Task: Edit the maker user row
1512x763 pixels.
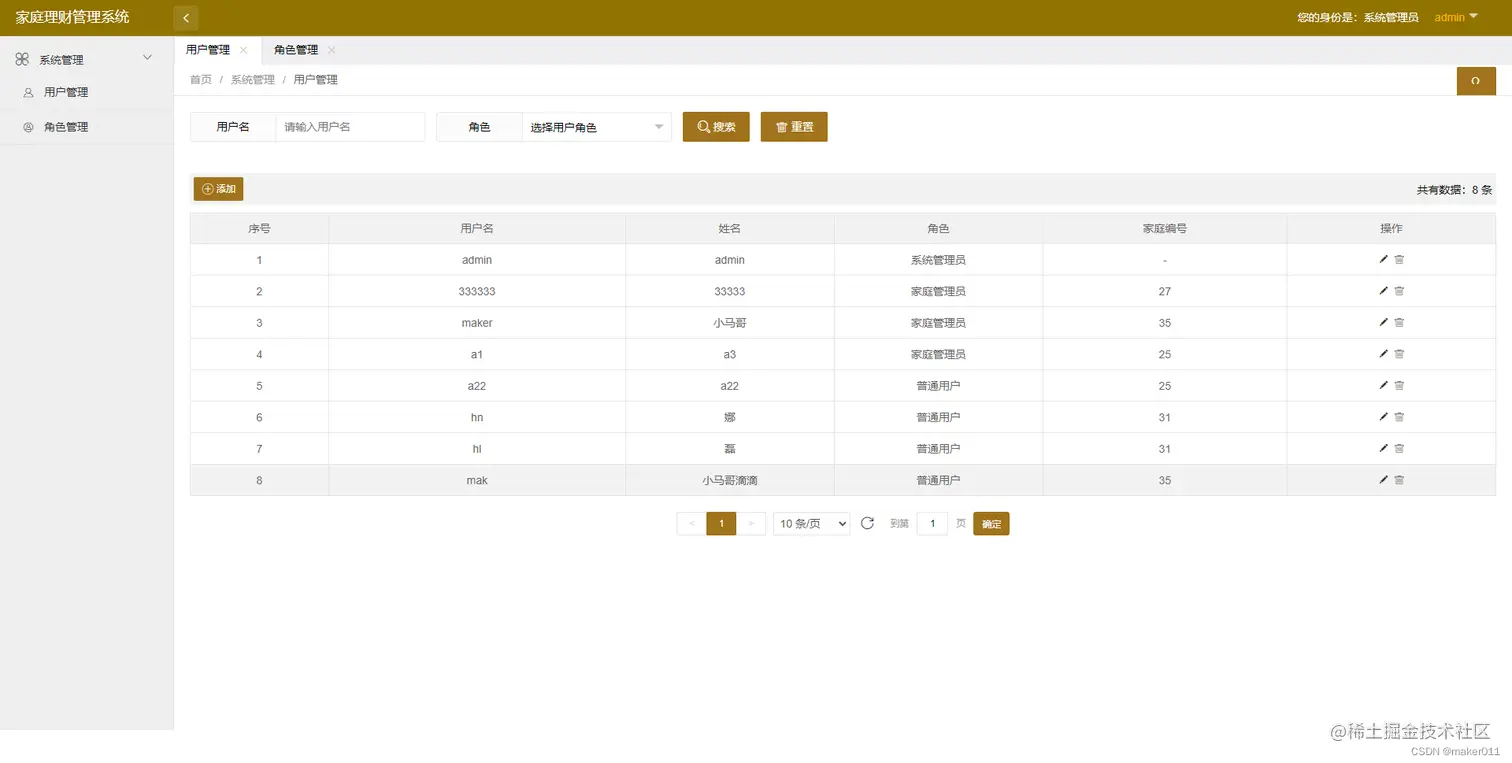Action: point(1383,322)
